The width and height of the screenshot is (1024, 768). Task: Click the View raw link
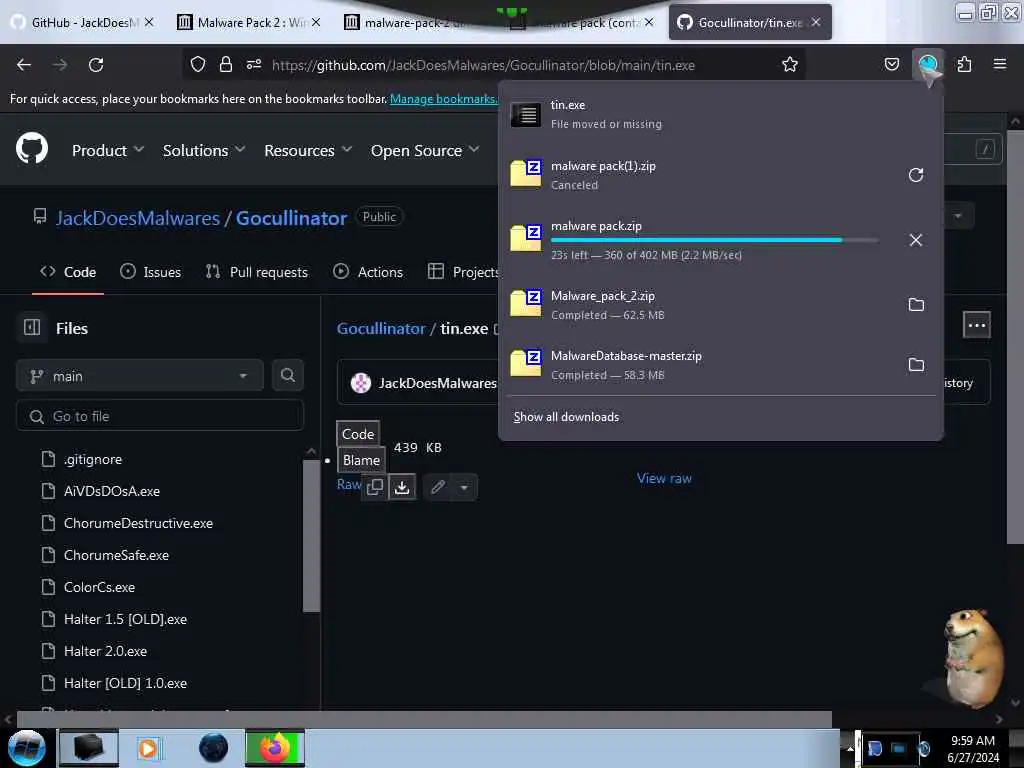[664, 478]
